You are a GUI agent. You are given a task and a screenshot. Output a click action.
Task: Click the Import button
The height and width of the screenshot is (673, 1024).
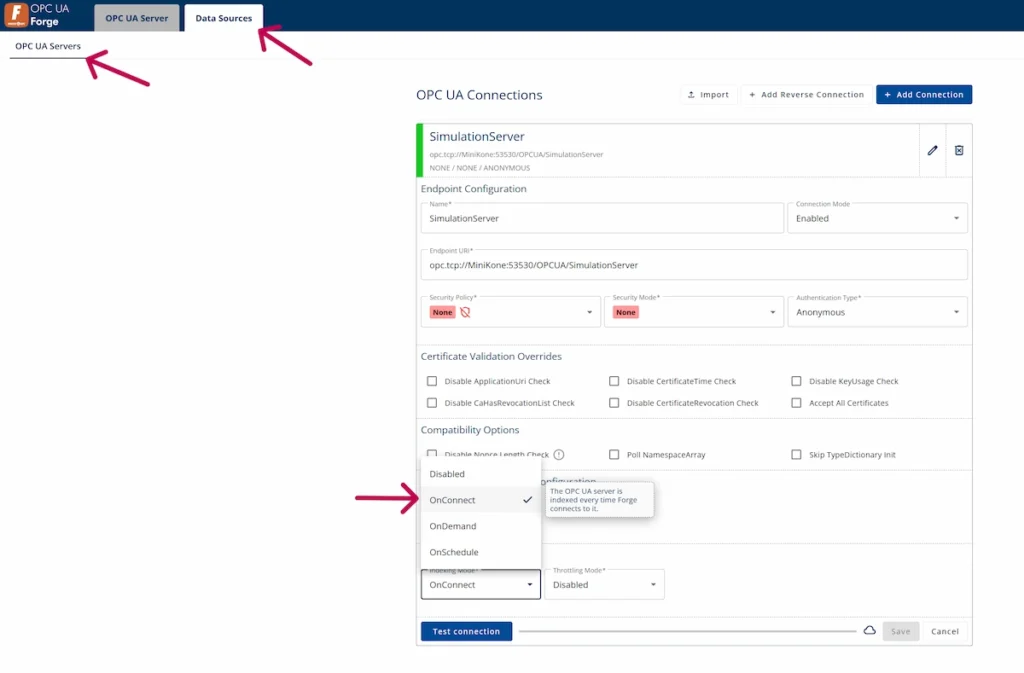pos(708,95)
